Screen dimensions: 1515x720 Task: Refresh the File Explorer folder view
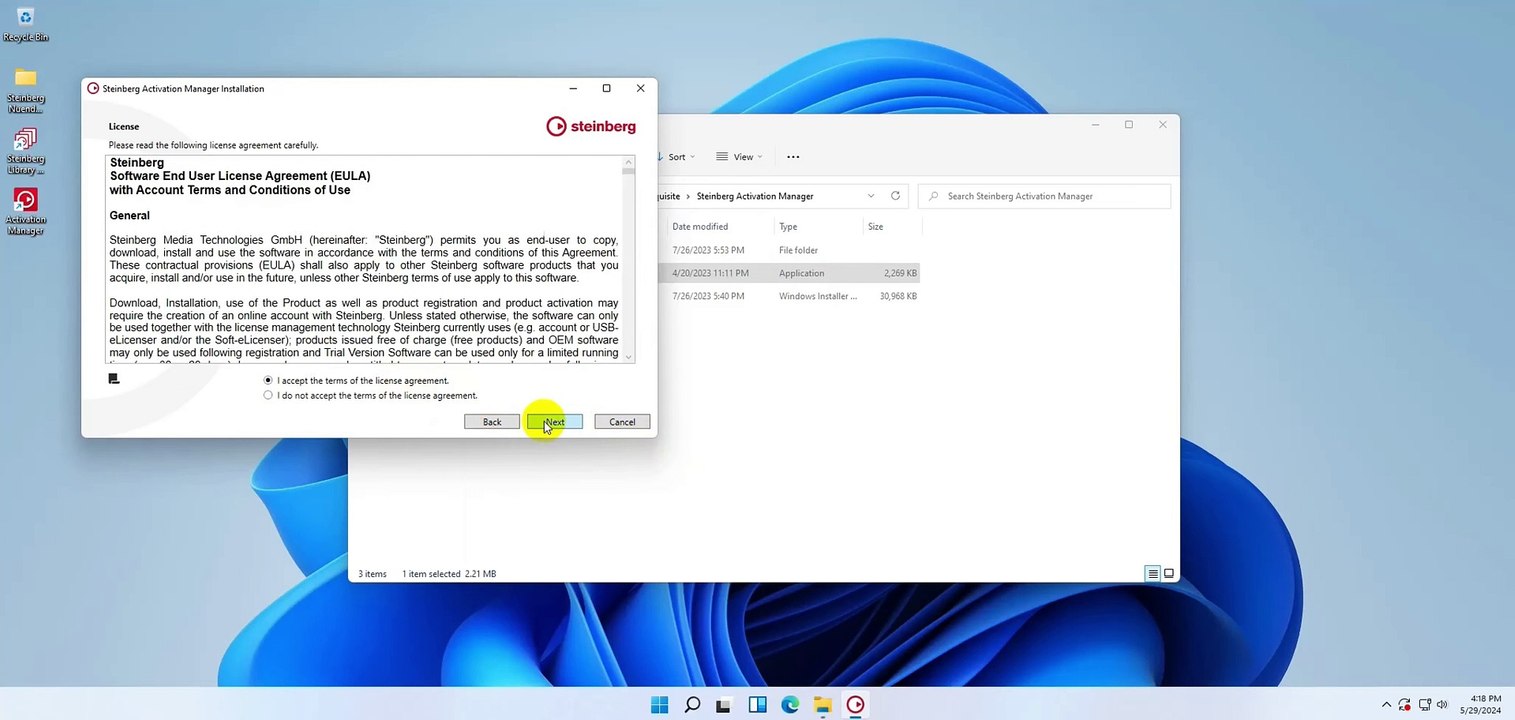[895, 196]
